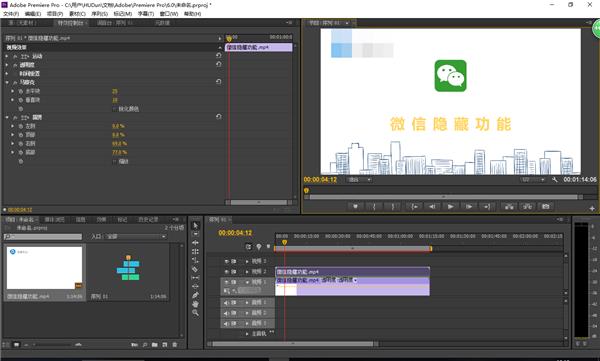Click the New Bin folder icon in project panel
The image size is (600, 361).
click(x=155, y=345)
